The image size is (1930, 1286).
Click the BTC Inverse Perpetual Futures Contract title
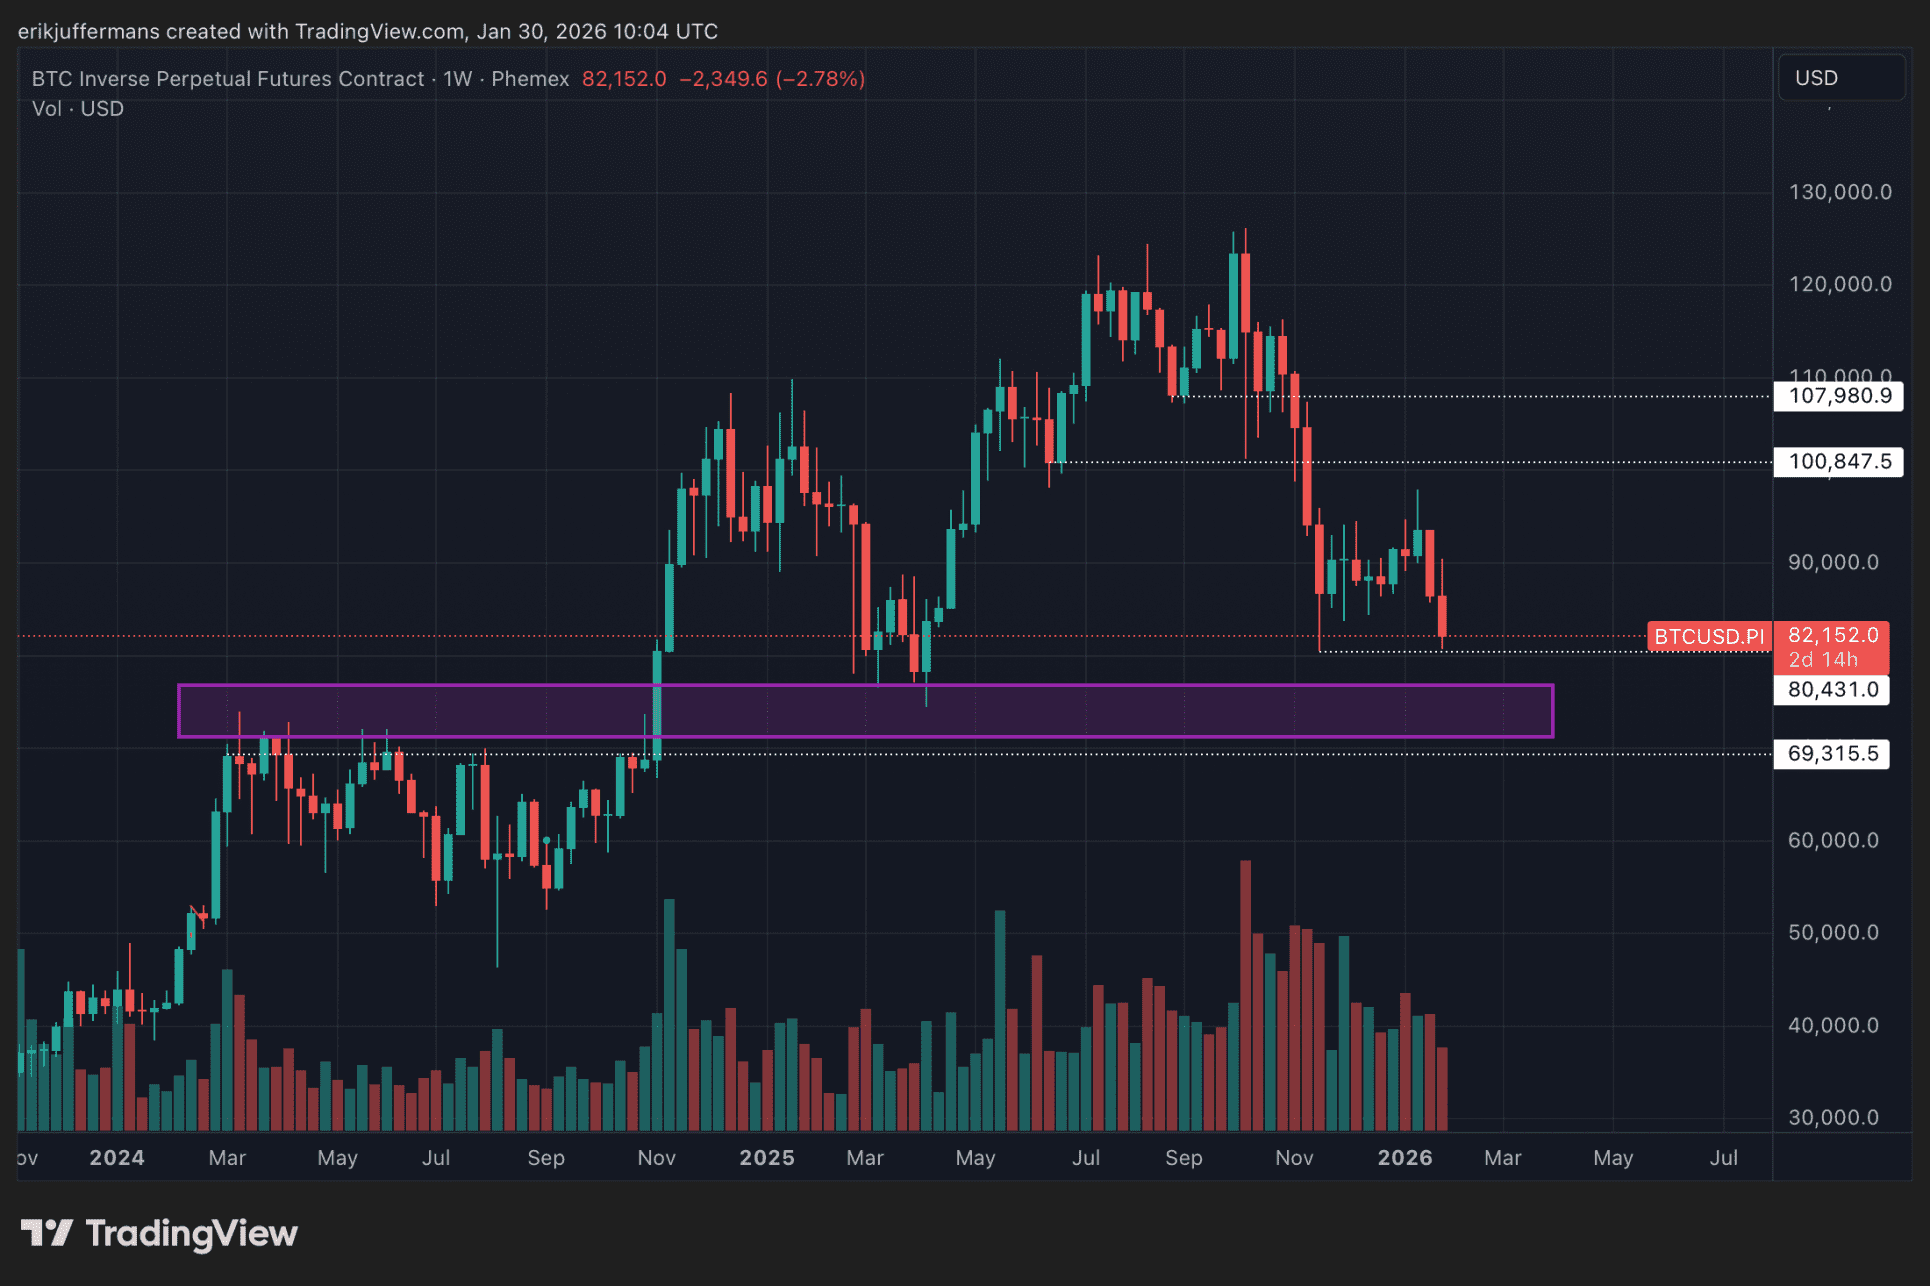pos(228,79)
